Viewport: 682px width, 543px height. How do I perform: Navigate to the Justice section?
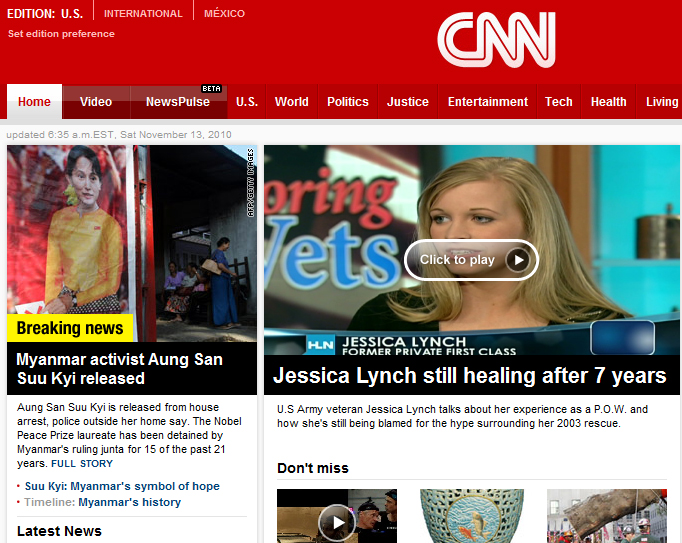coord(408,102)
